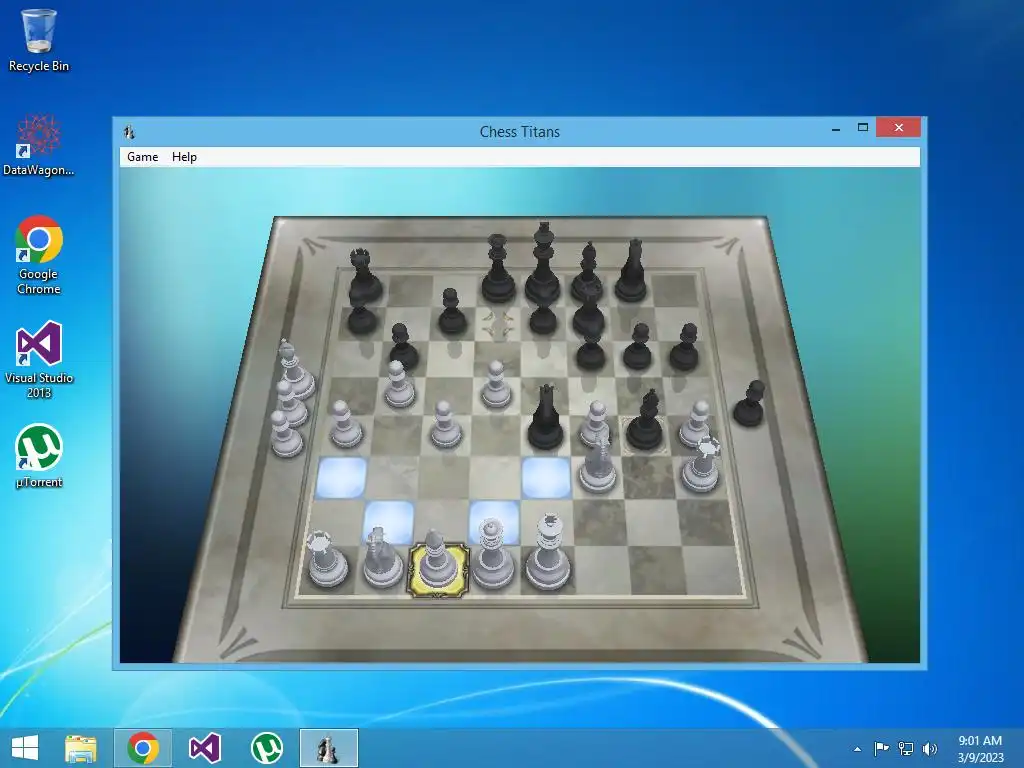The width and height of the screenshot is (1024, 768).
Task: Select the white knight on f3
Action: 598,465
